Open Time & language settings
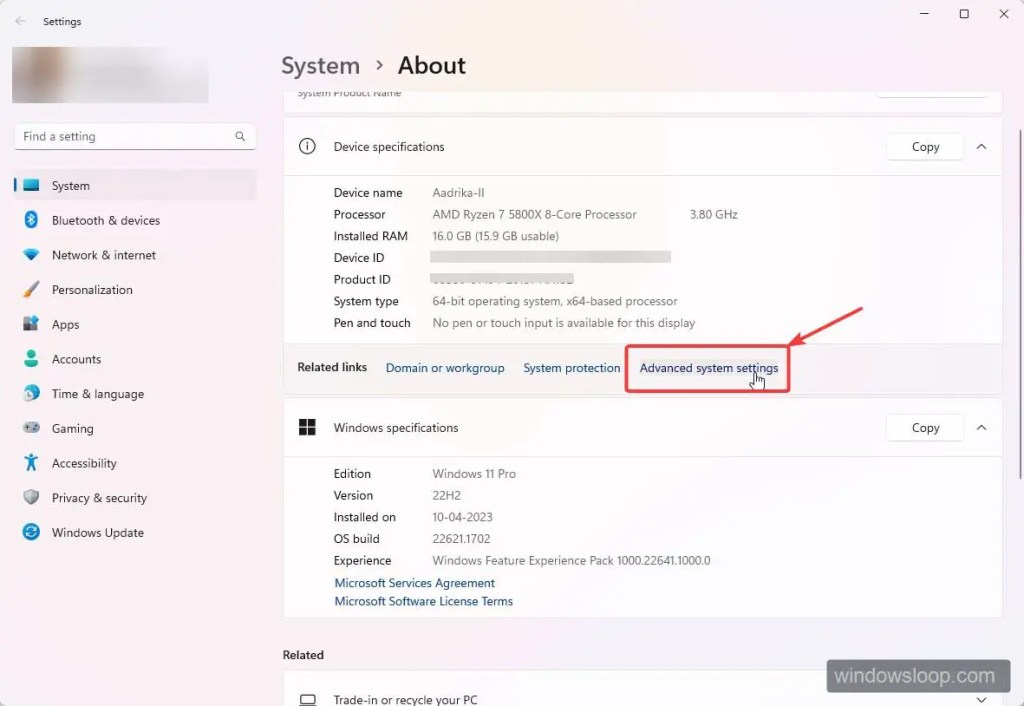The image size is (1024, 706). pos(135,393)
